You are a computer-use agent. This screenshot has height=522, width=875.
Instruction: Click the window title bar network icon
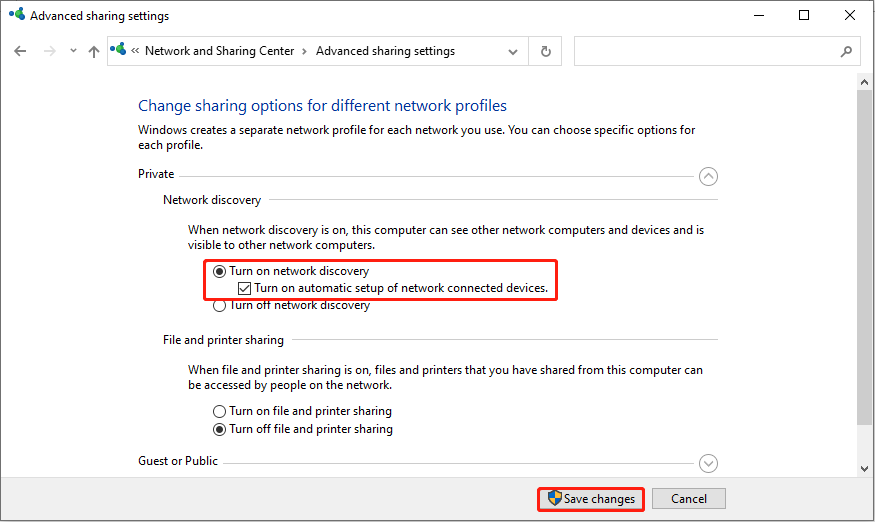click(16, 16)
